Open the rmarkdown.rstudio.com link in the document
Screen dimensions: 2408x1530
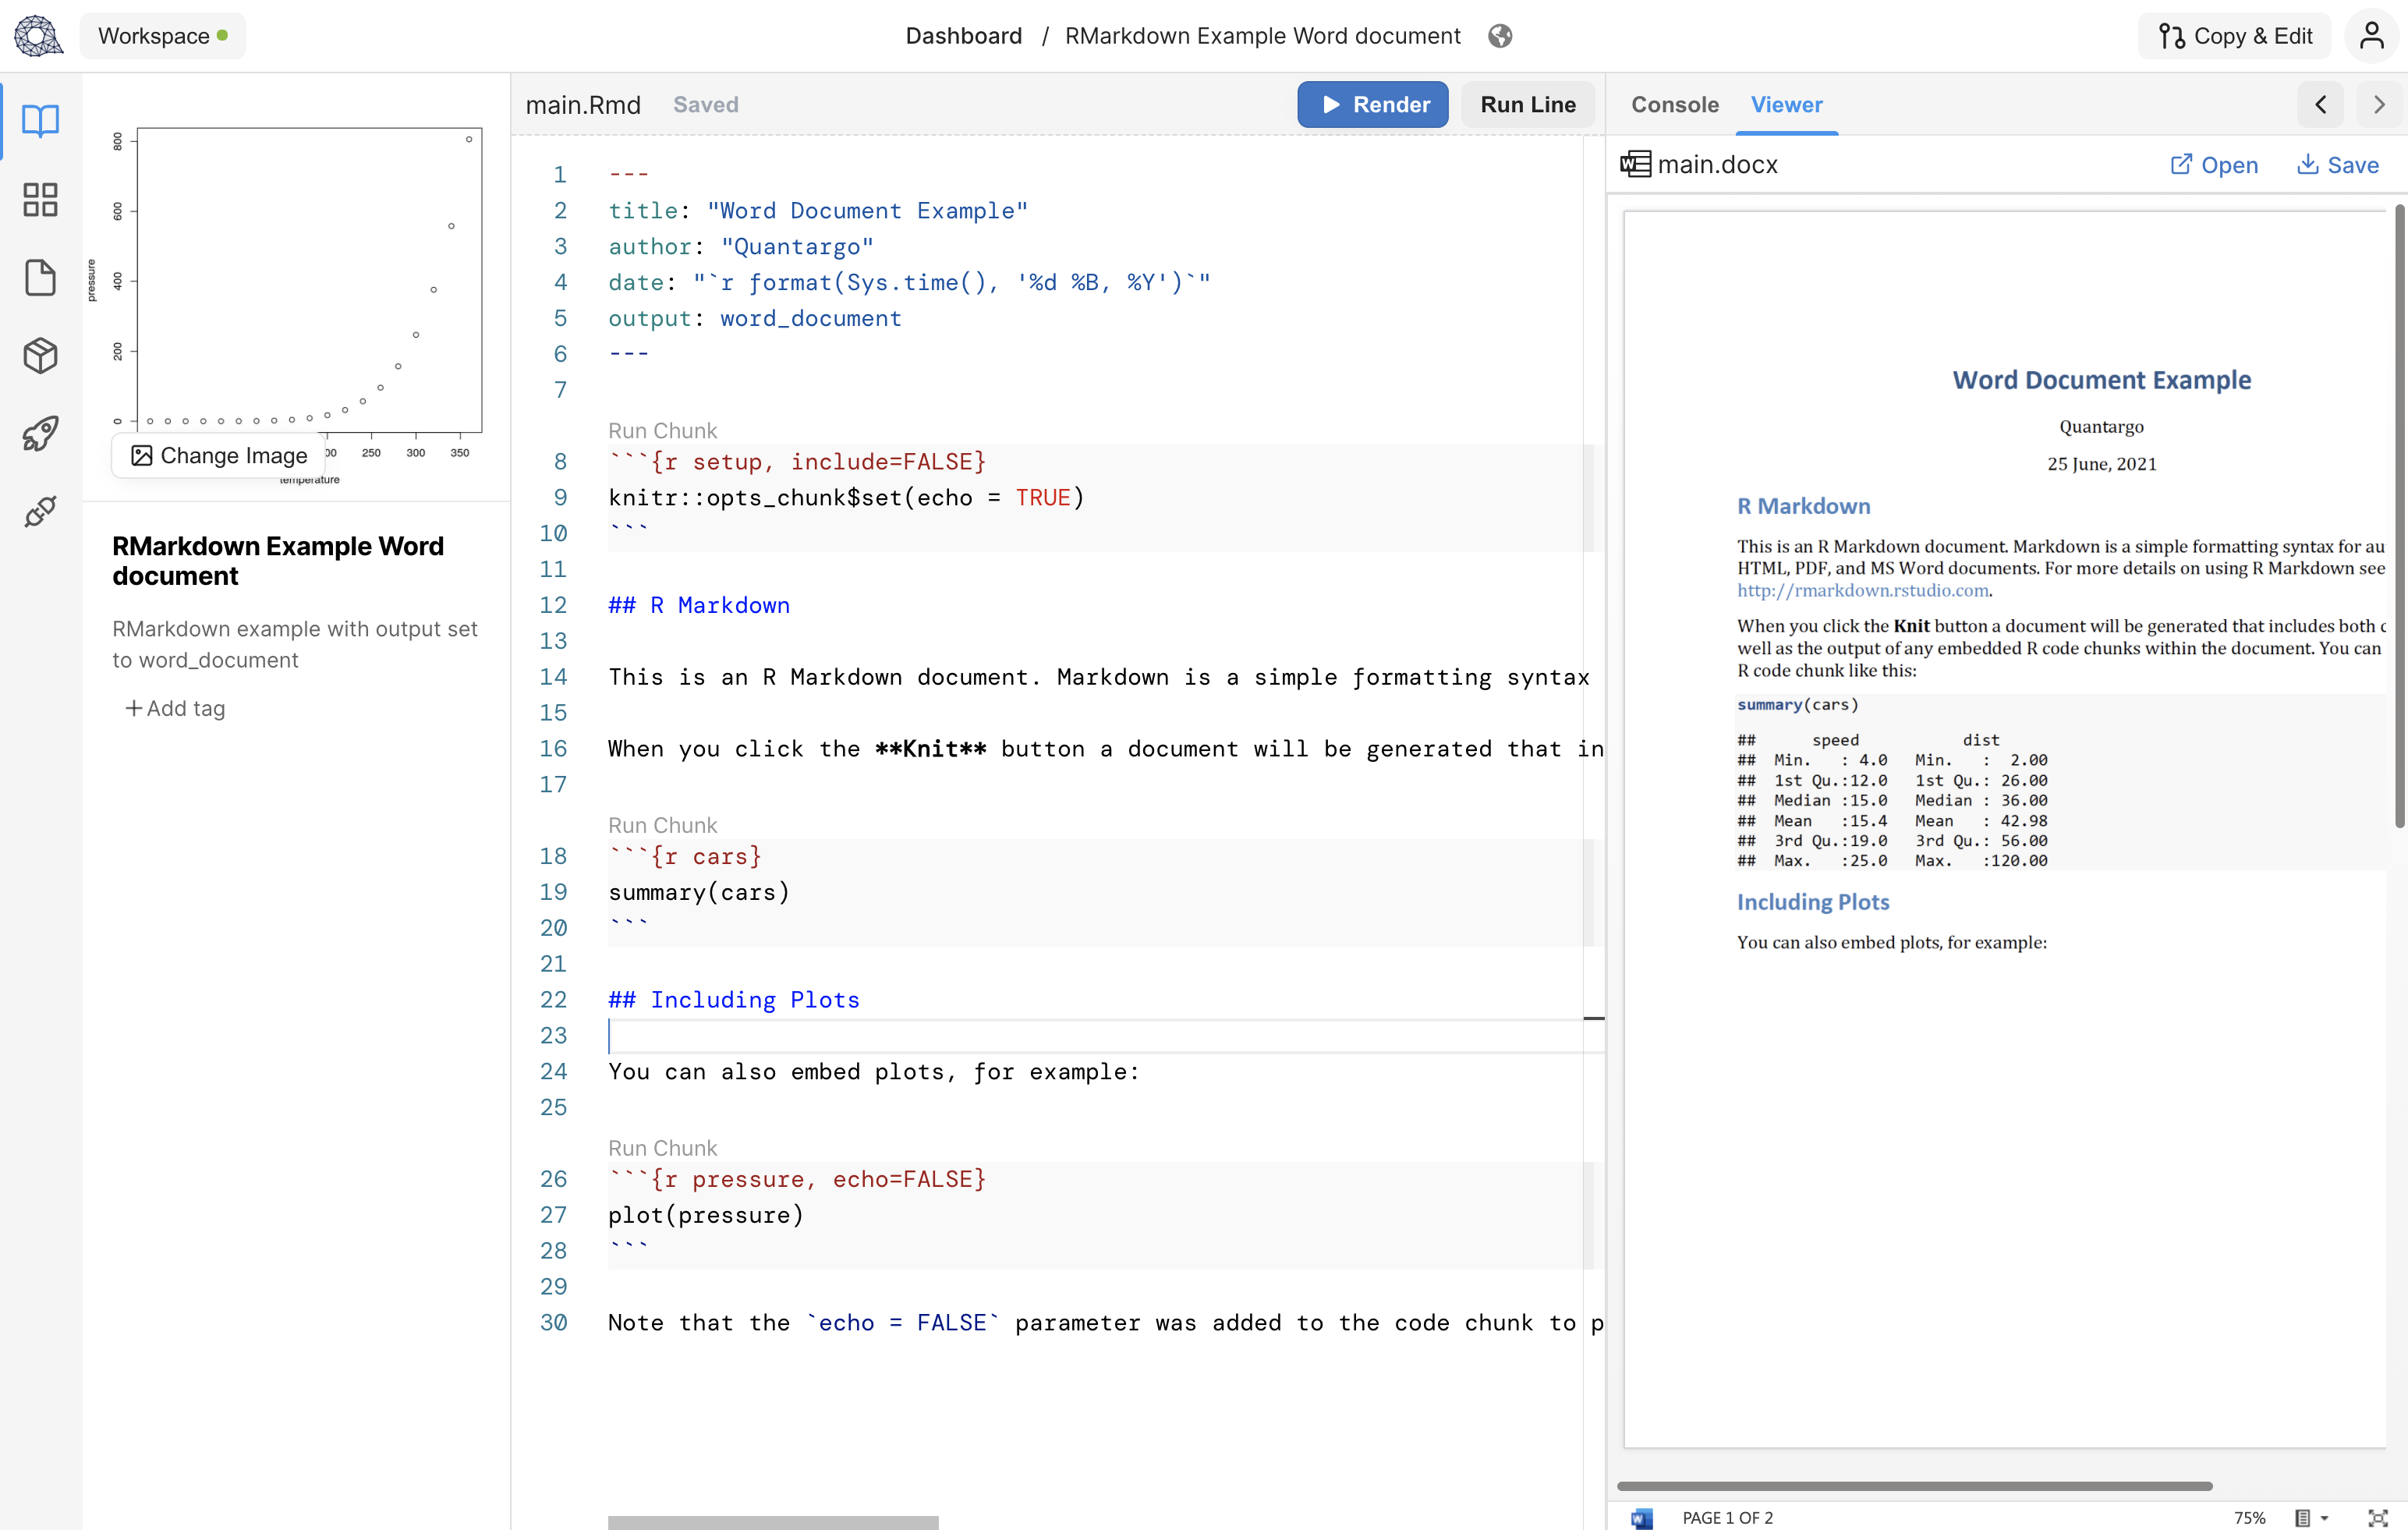(x=1862, y=590)
